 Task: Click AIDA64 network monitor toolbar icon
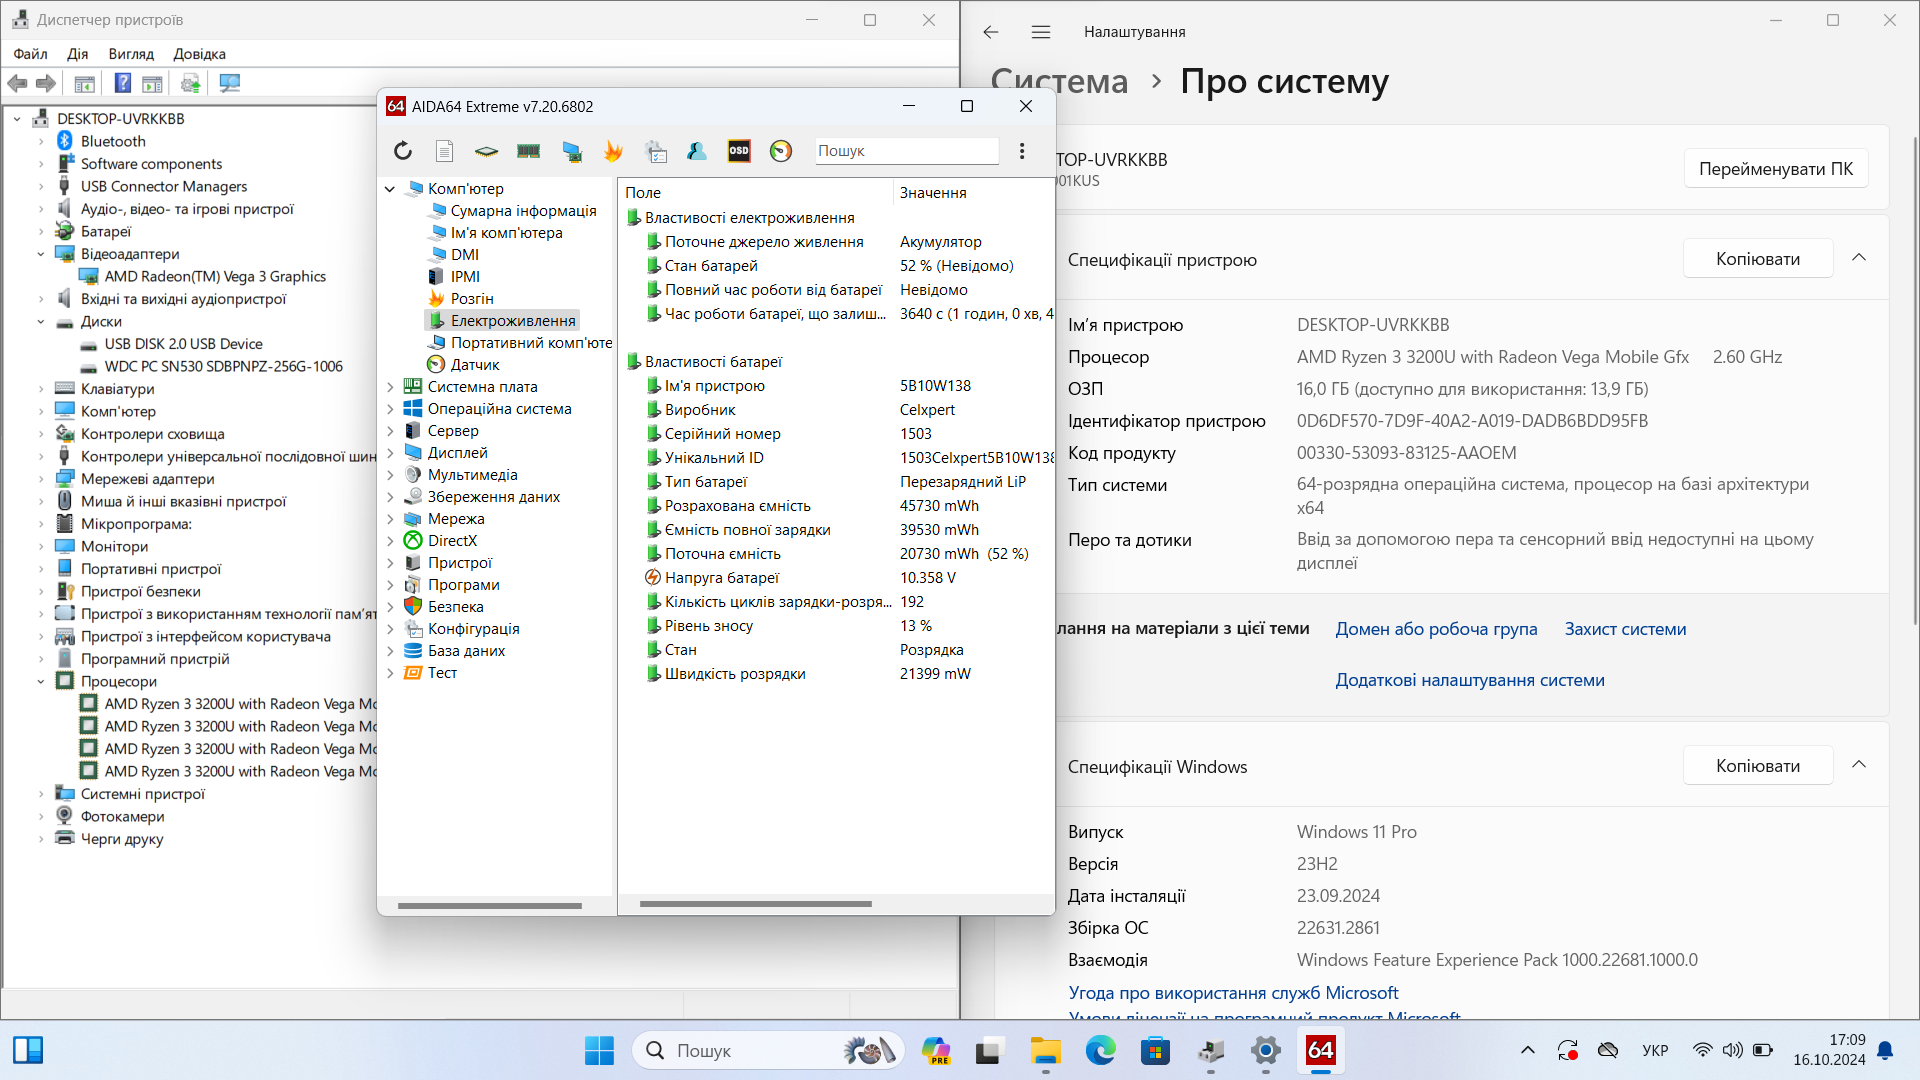(x=572, y=151)
